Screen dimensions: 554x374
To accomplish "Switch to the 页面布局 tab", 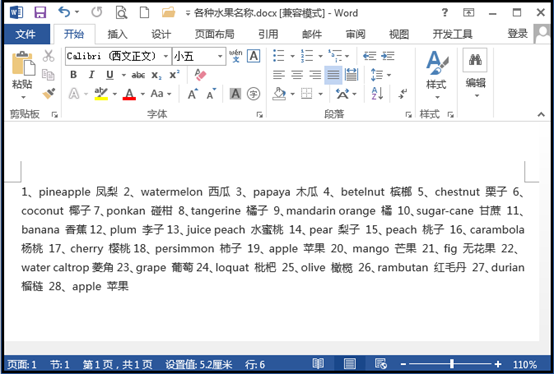I will pos(215,34).
